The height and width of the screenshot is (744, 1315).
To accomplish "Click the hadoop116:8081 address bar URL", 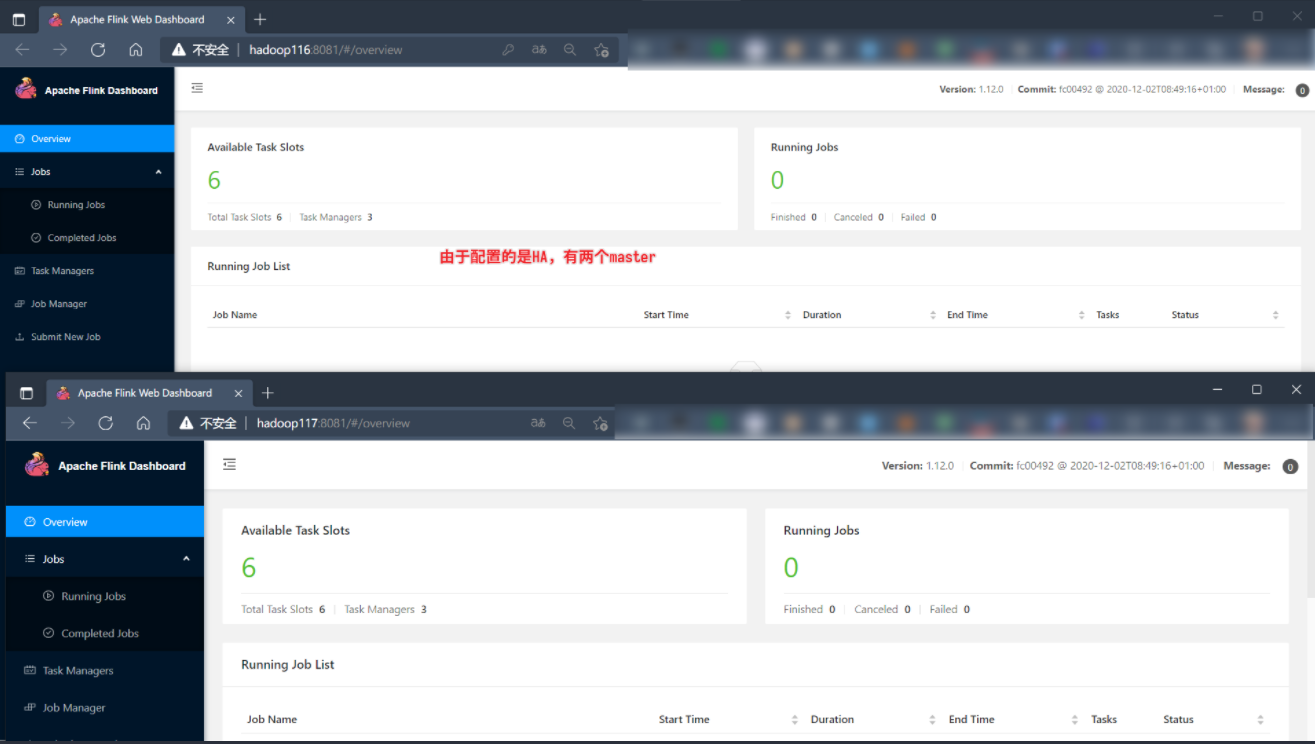I will click(x=326, y=50).
